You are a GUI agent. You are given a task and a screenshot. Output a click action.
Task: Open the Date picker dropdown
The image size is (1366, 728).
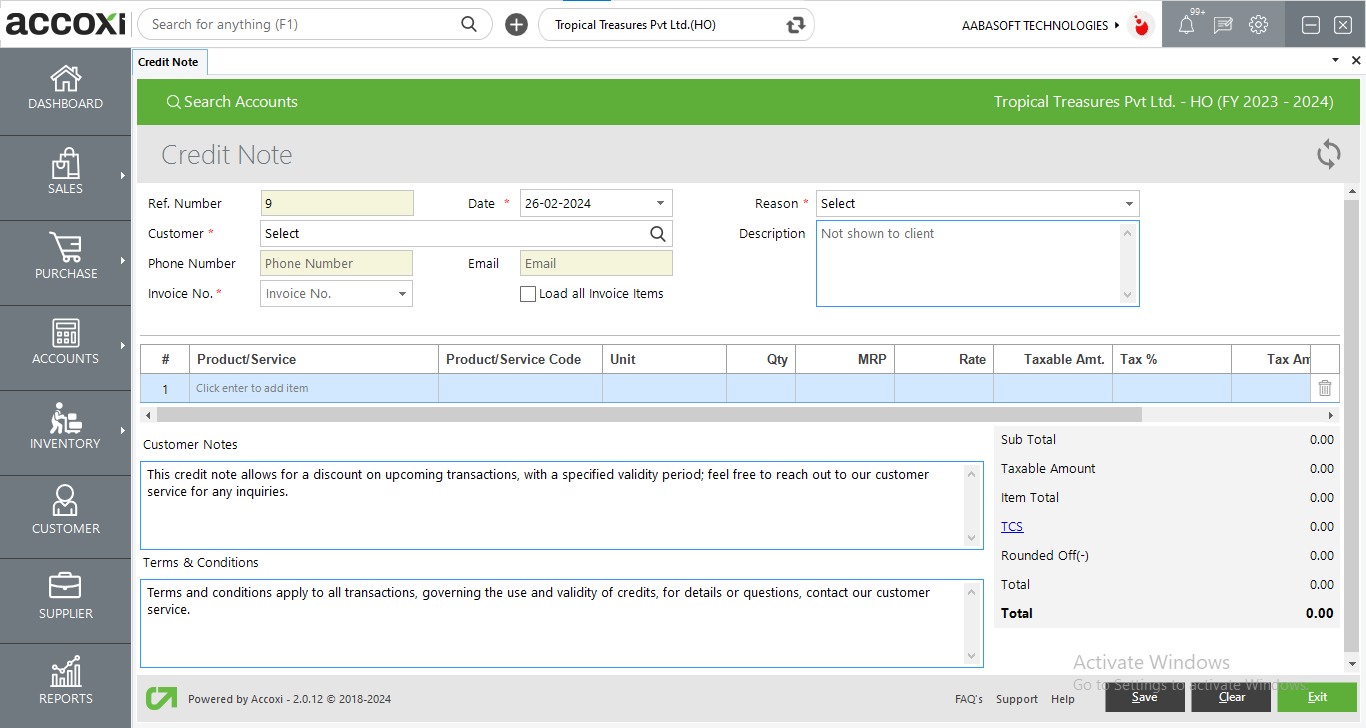pyautogui.click(x=660, y=204)
